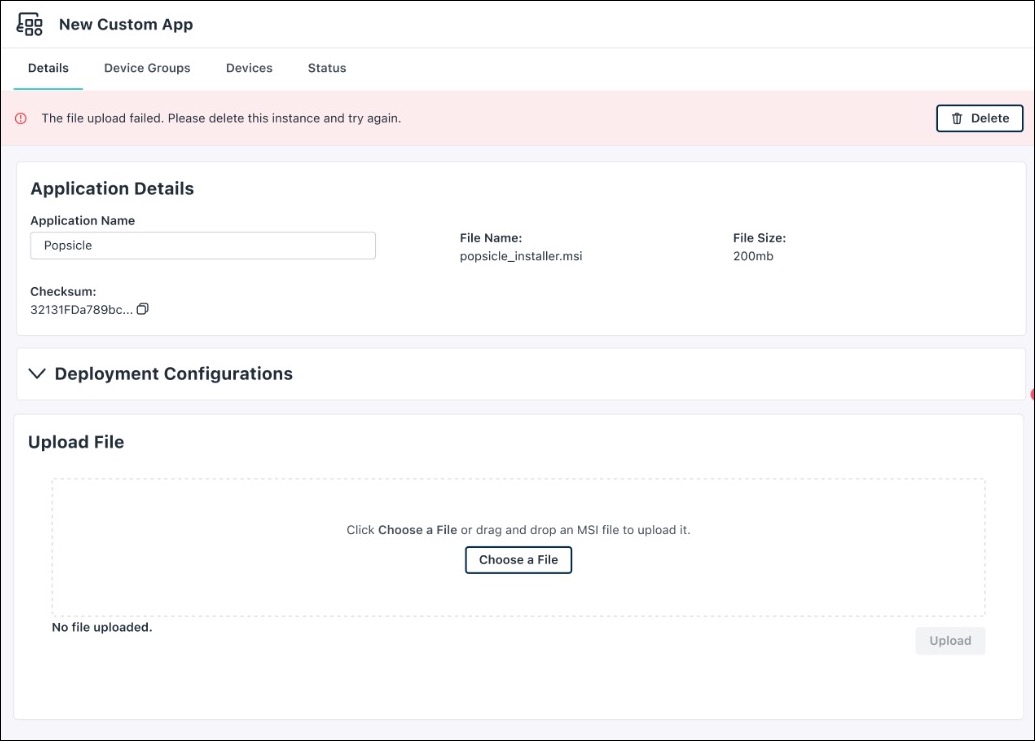View the Status tab

[327, 68]
